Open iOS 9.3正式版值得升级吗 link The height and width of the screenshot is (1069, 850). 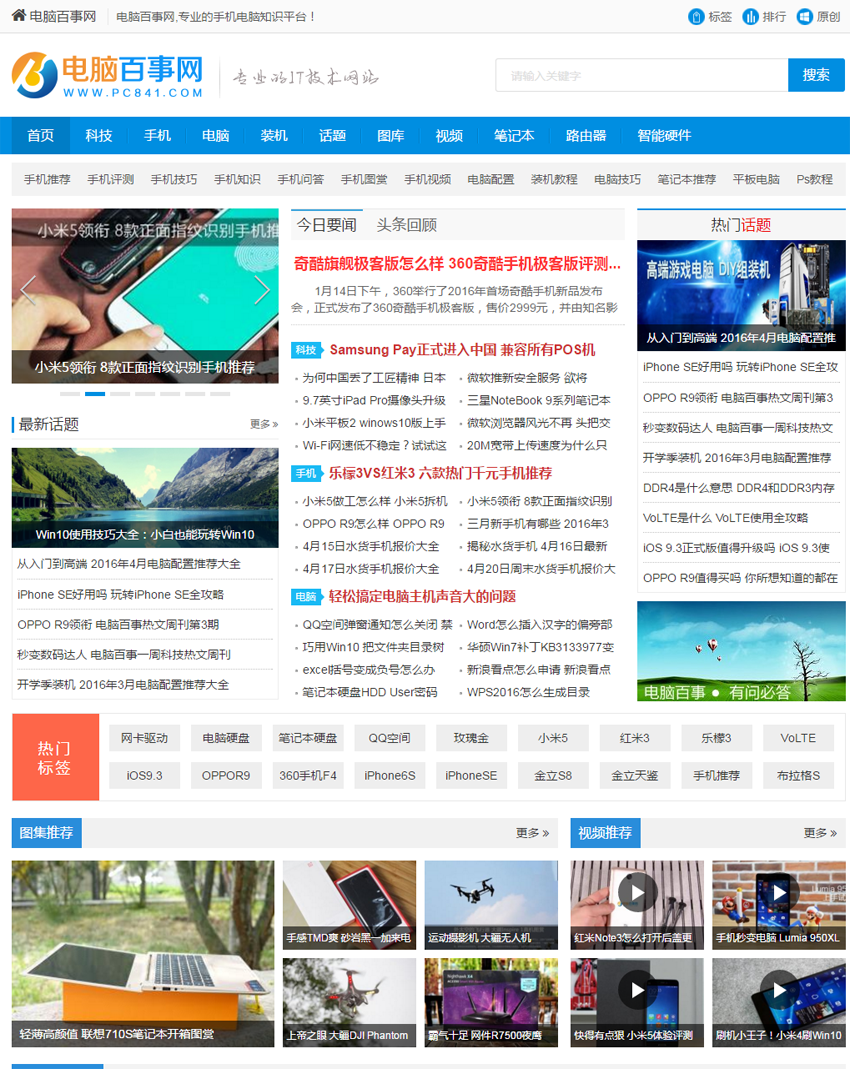735,547
